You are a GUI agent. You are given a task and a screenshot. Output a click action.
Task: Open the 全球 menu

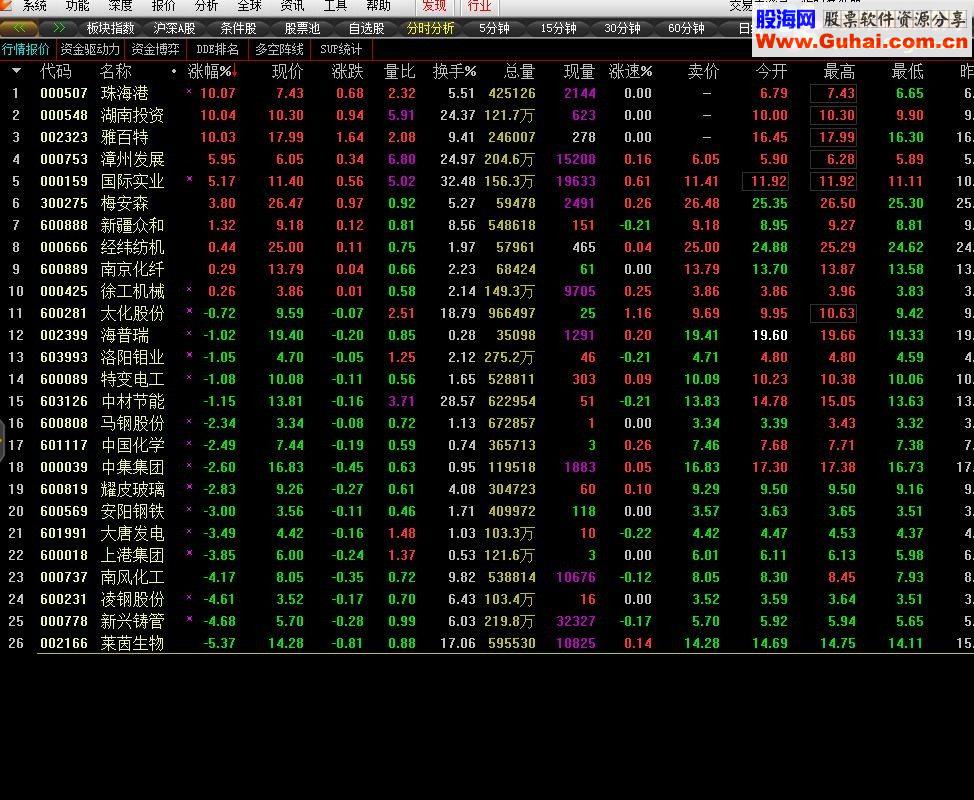click(x=249, y=6)
